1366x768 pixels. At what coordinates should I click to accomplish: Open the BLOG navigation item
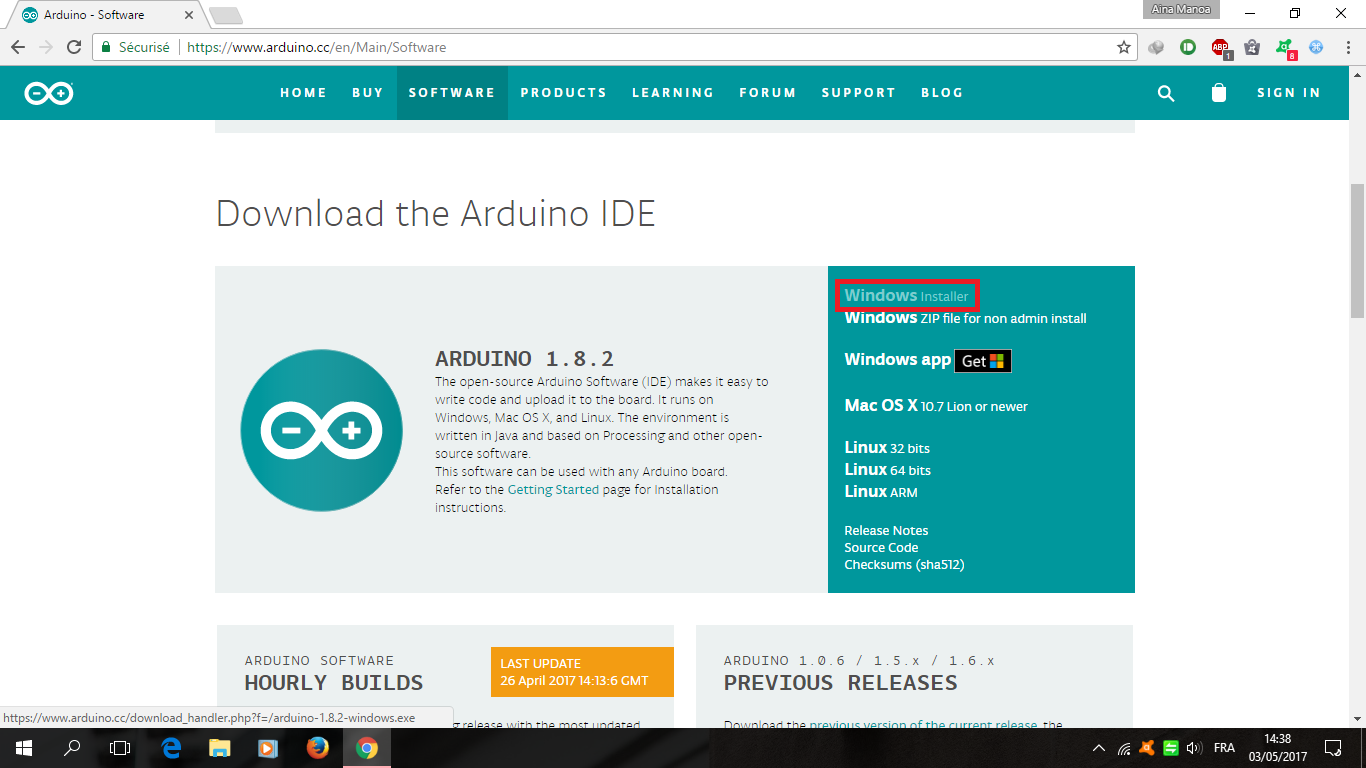tap(942, 93)
